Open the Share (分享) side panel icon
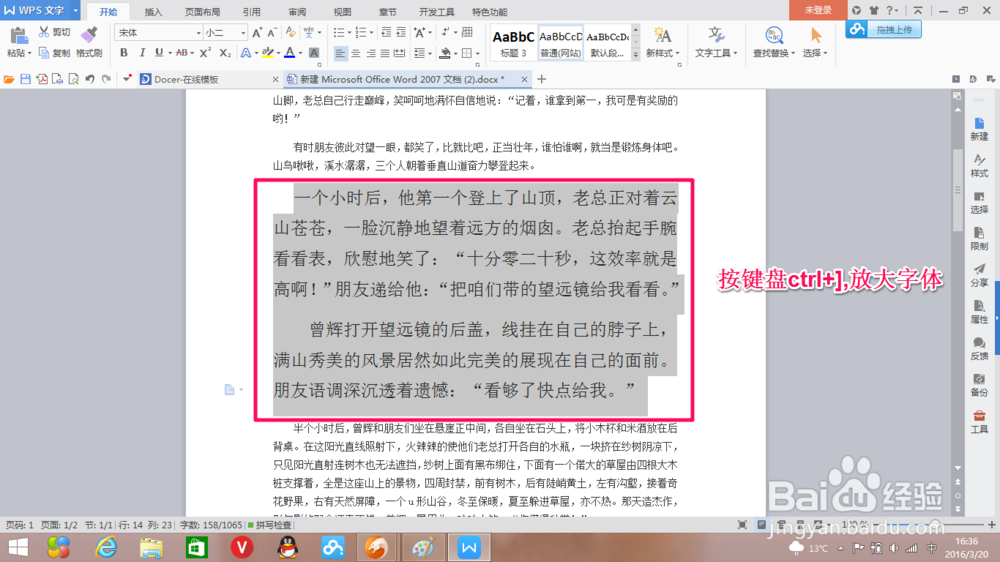Image resolution: width=1000 pixels, height=562 pixels. (980, 276)
